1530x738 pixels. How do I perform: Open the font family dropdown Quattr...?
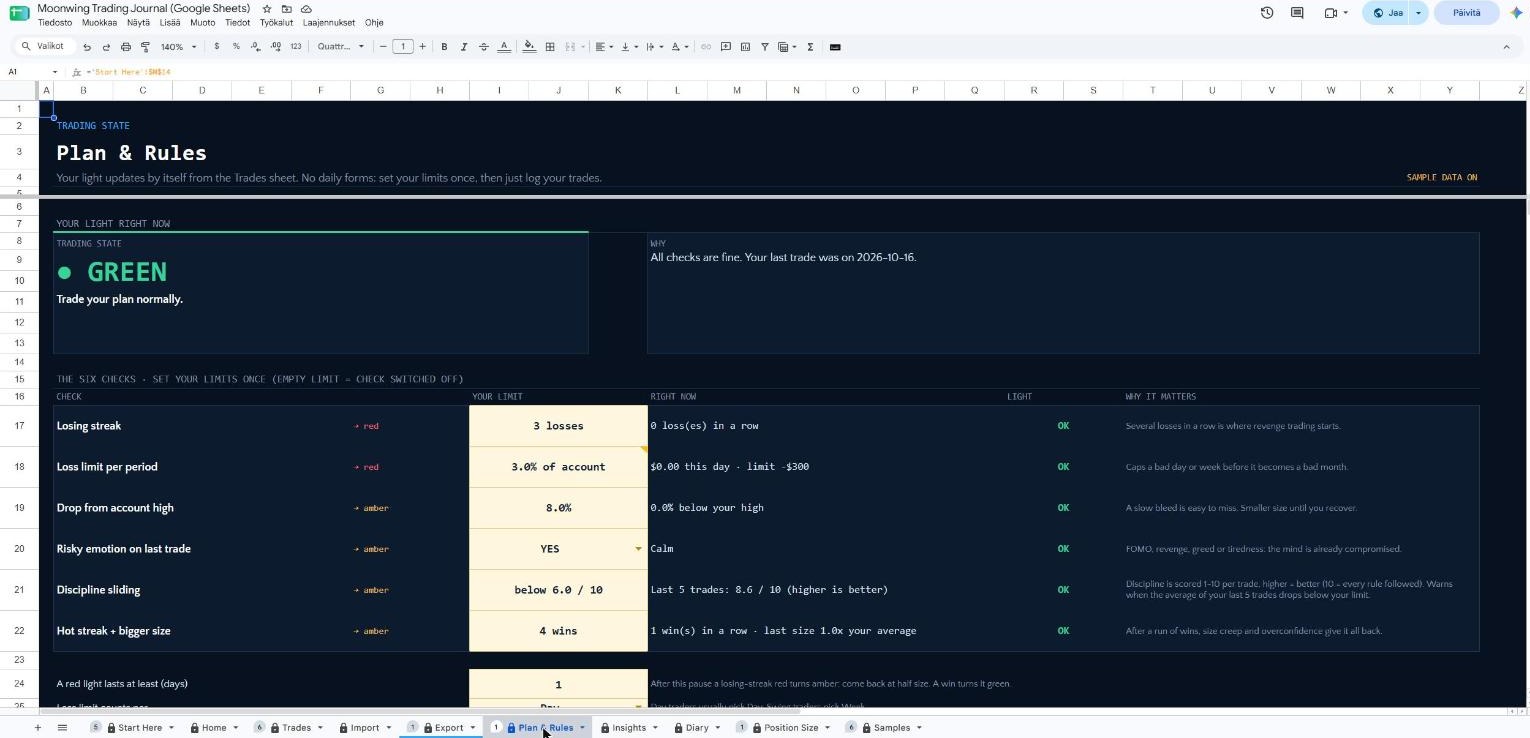[x=341, y=47]
